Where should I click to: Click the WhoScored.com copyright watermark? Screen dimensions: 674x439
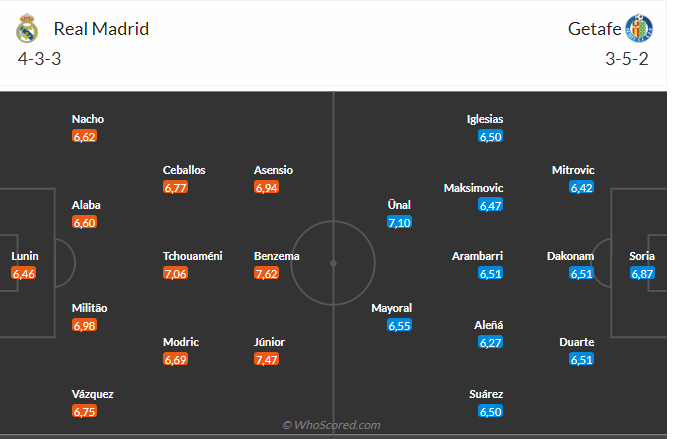click(x=331, y=425)
